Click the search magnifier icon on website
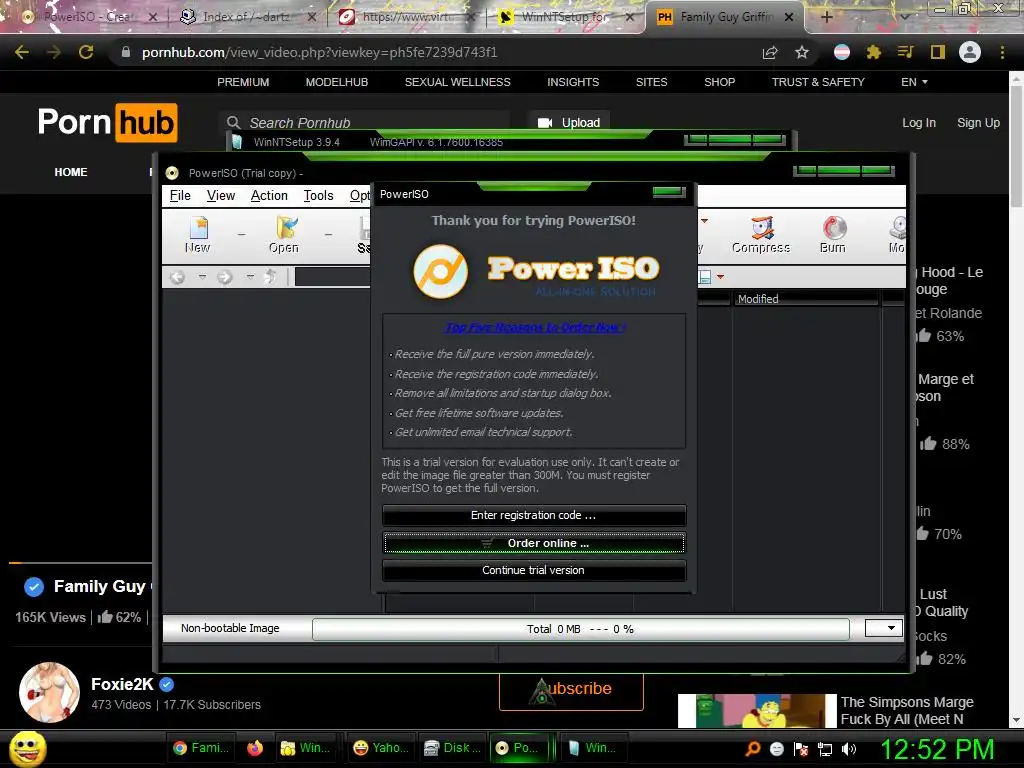This screenshot has height=768, width=1024. pyautogui.click(x=233, y=122)
